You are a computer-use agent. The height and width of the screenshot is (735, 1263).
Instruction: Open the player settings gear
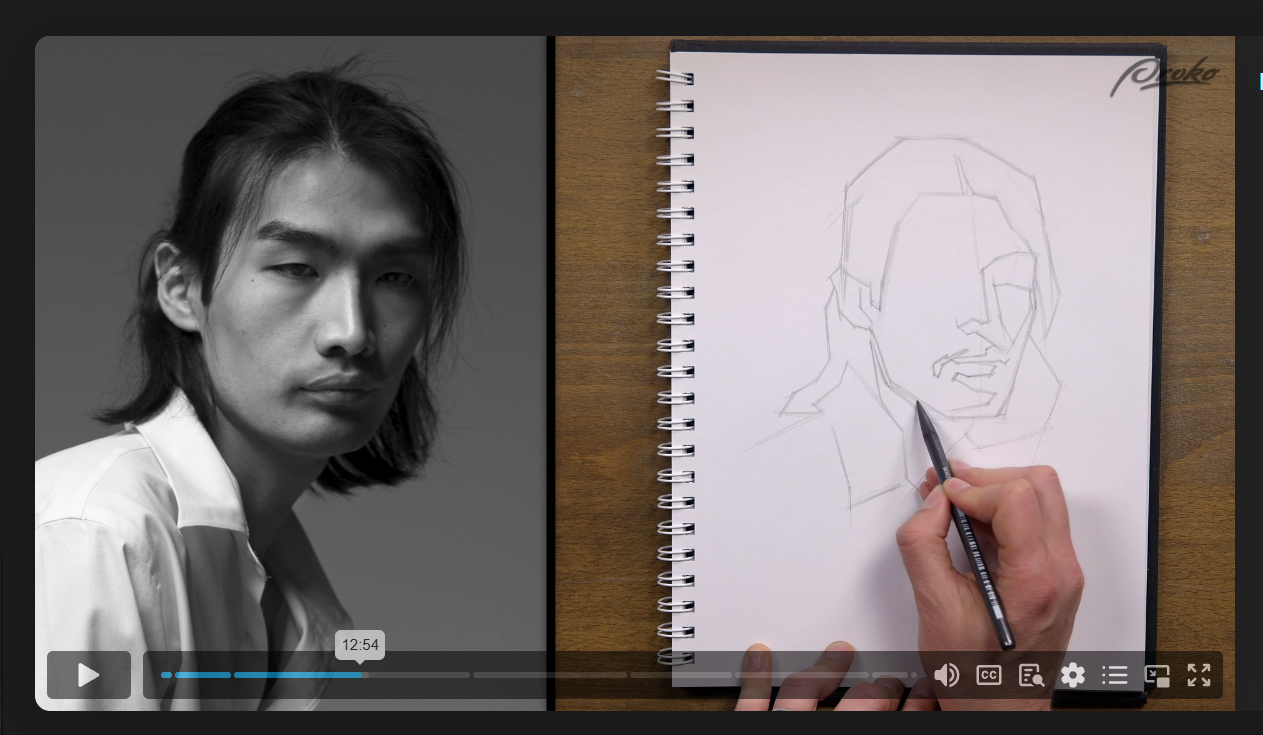[x=1073, y=675]
